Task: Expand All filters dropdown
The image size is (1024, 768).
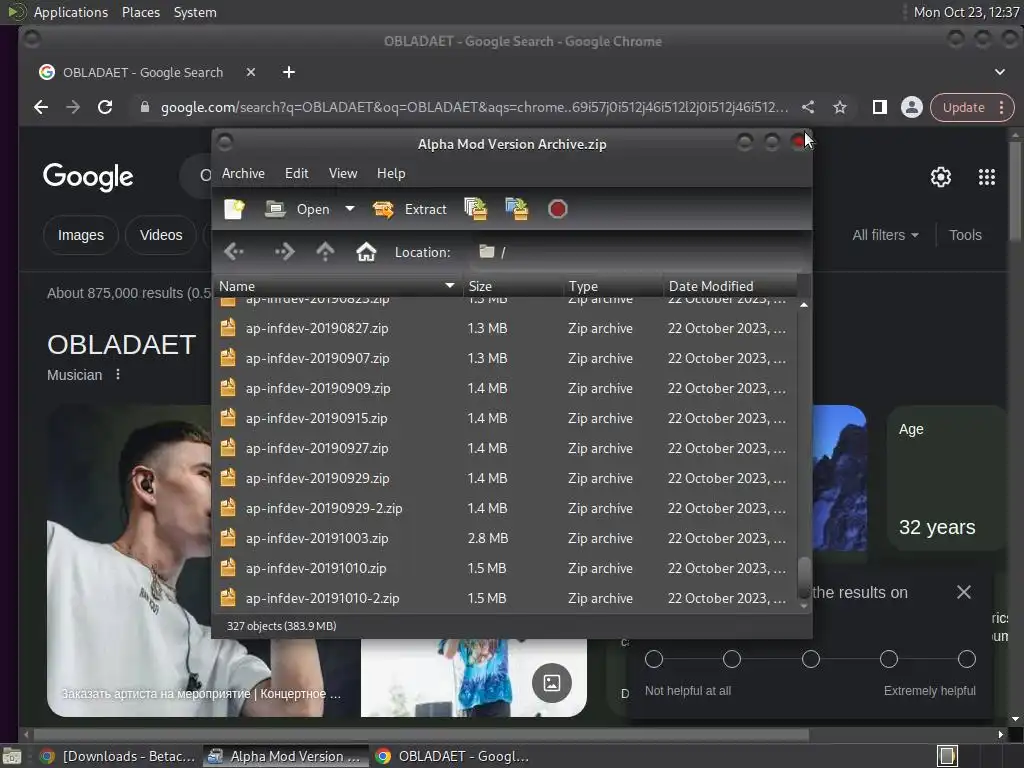Action: [x=885, y=234]
